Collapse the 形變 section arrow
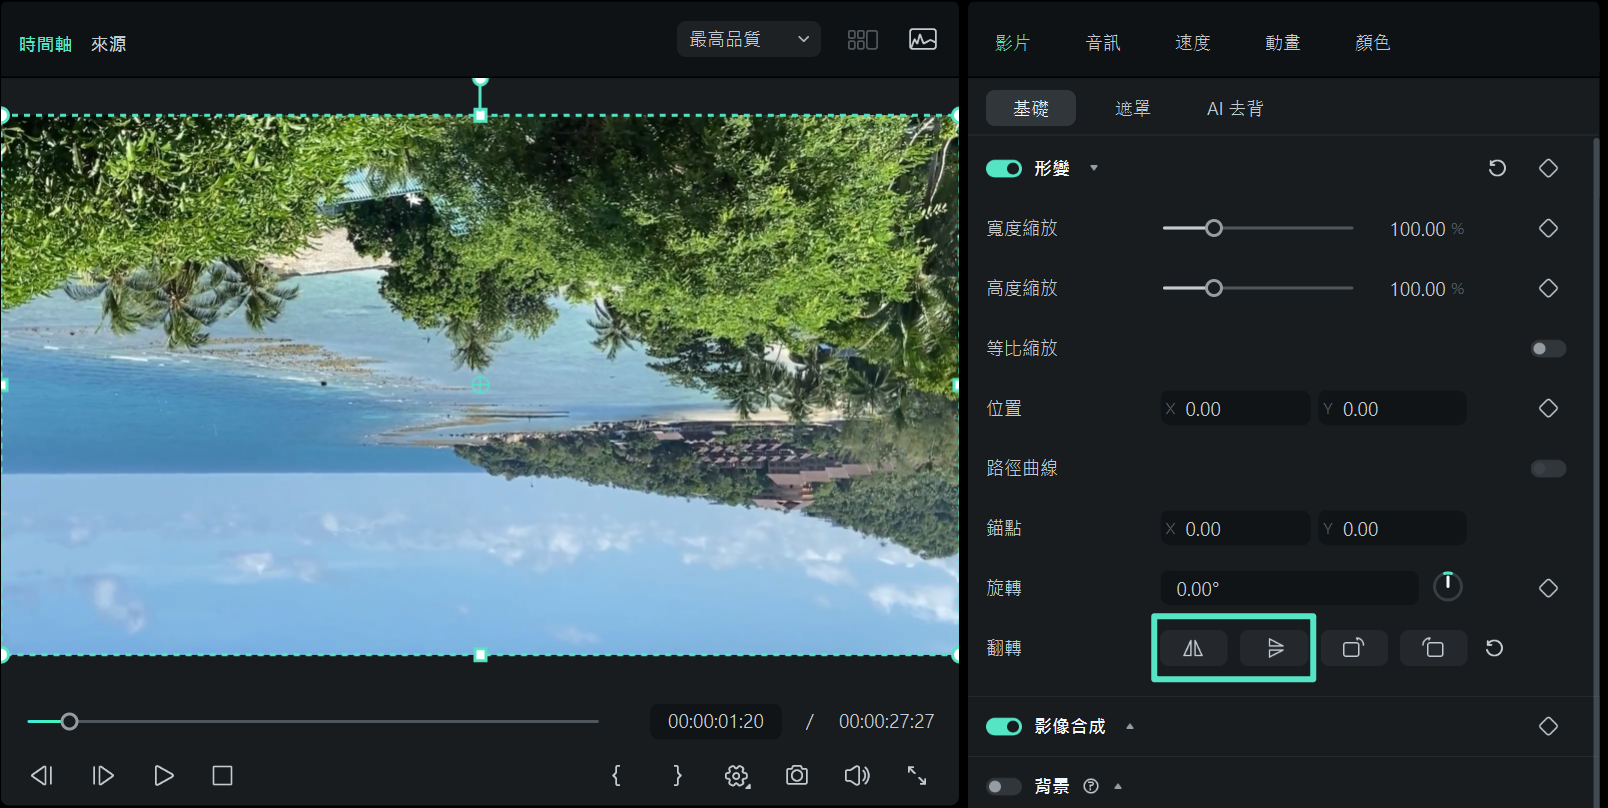Viewport: 1608px width, 808px height. [x=1094, y=168]
